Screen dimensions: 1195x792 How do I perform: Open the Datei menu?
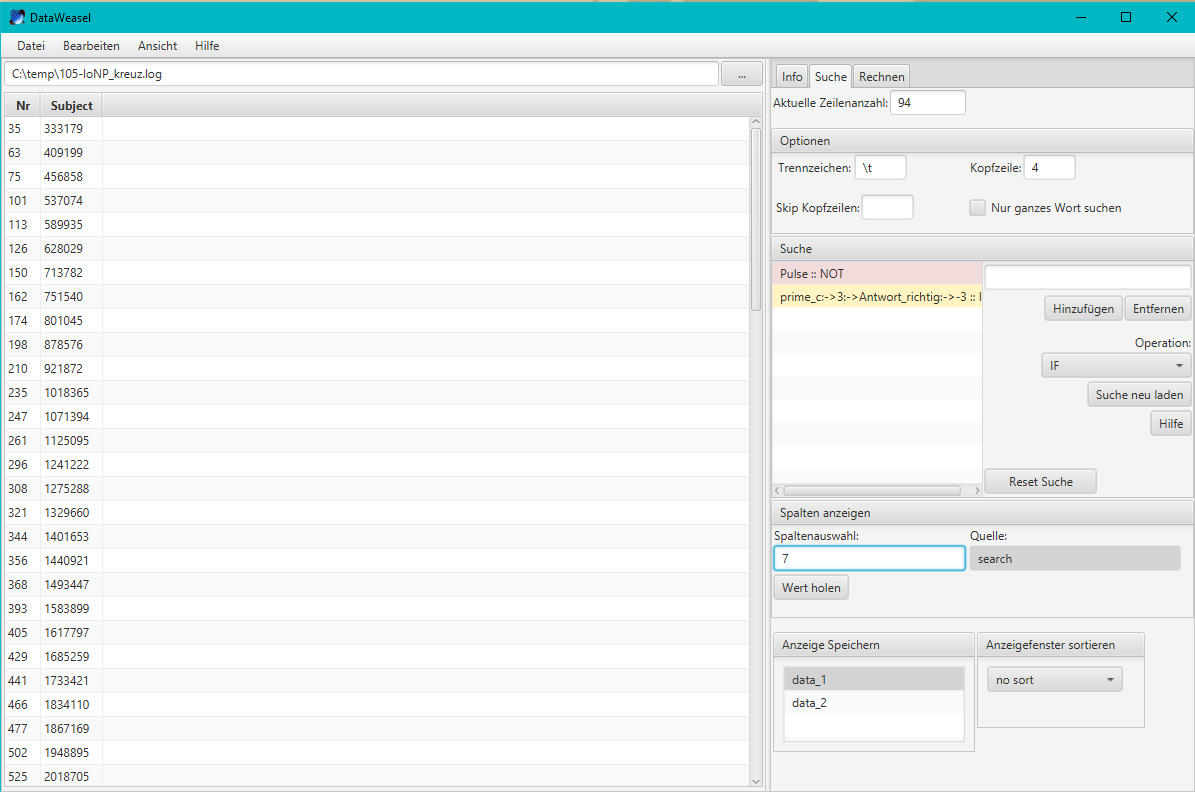[30, 46]
